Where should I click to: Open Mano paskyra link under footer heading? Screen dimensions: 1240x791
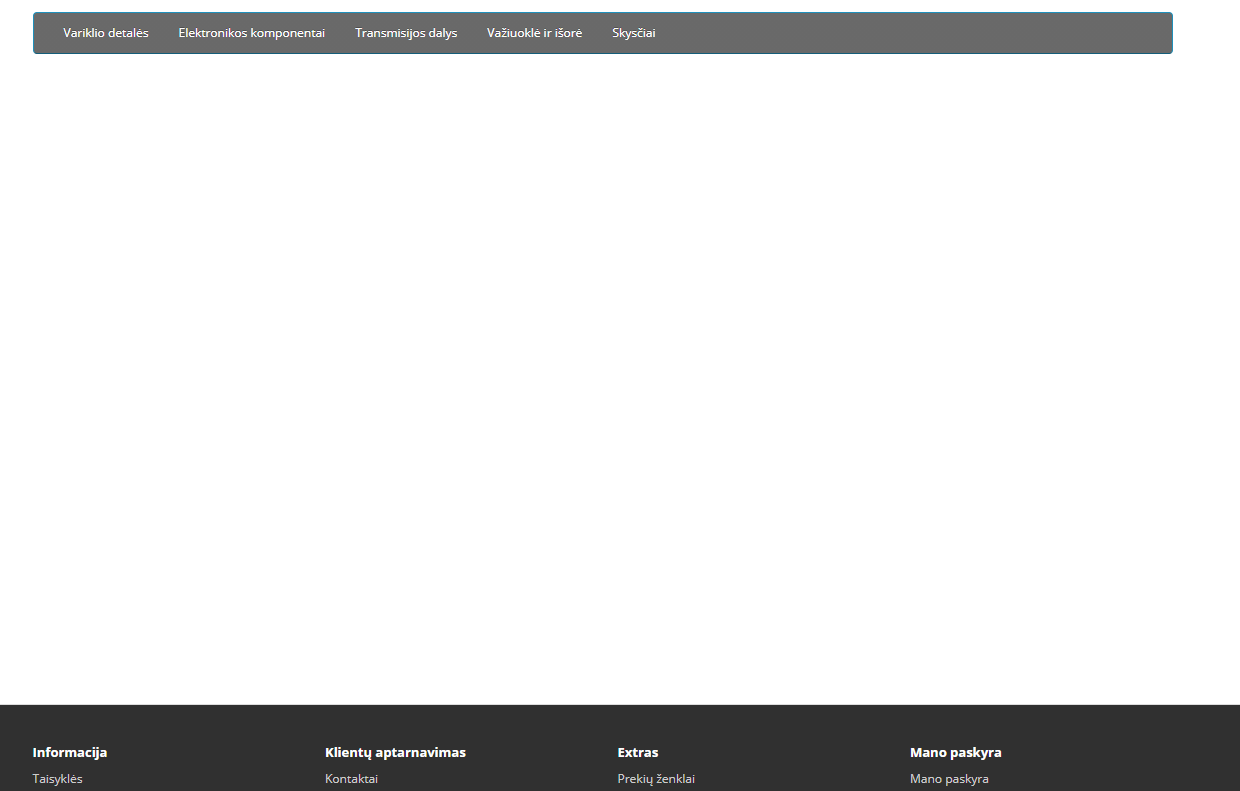coord(949,779)
